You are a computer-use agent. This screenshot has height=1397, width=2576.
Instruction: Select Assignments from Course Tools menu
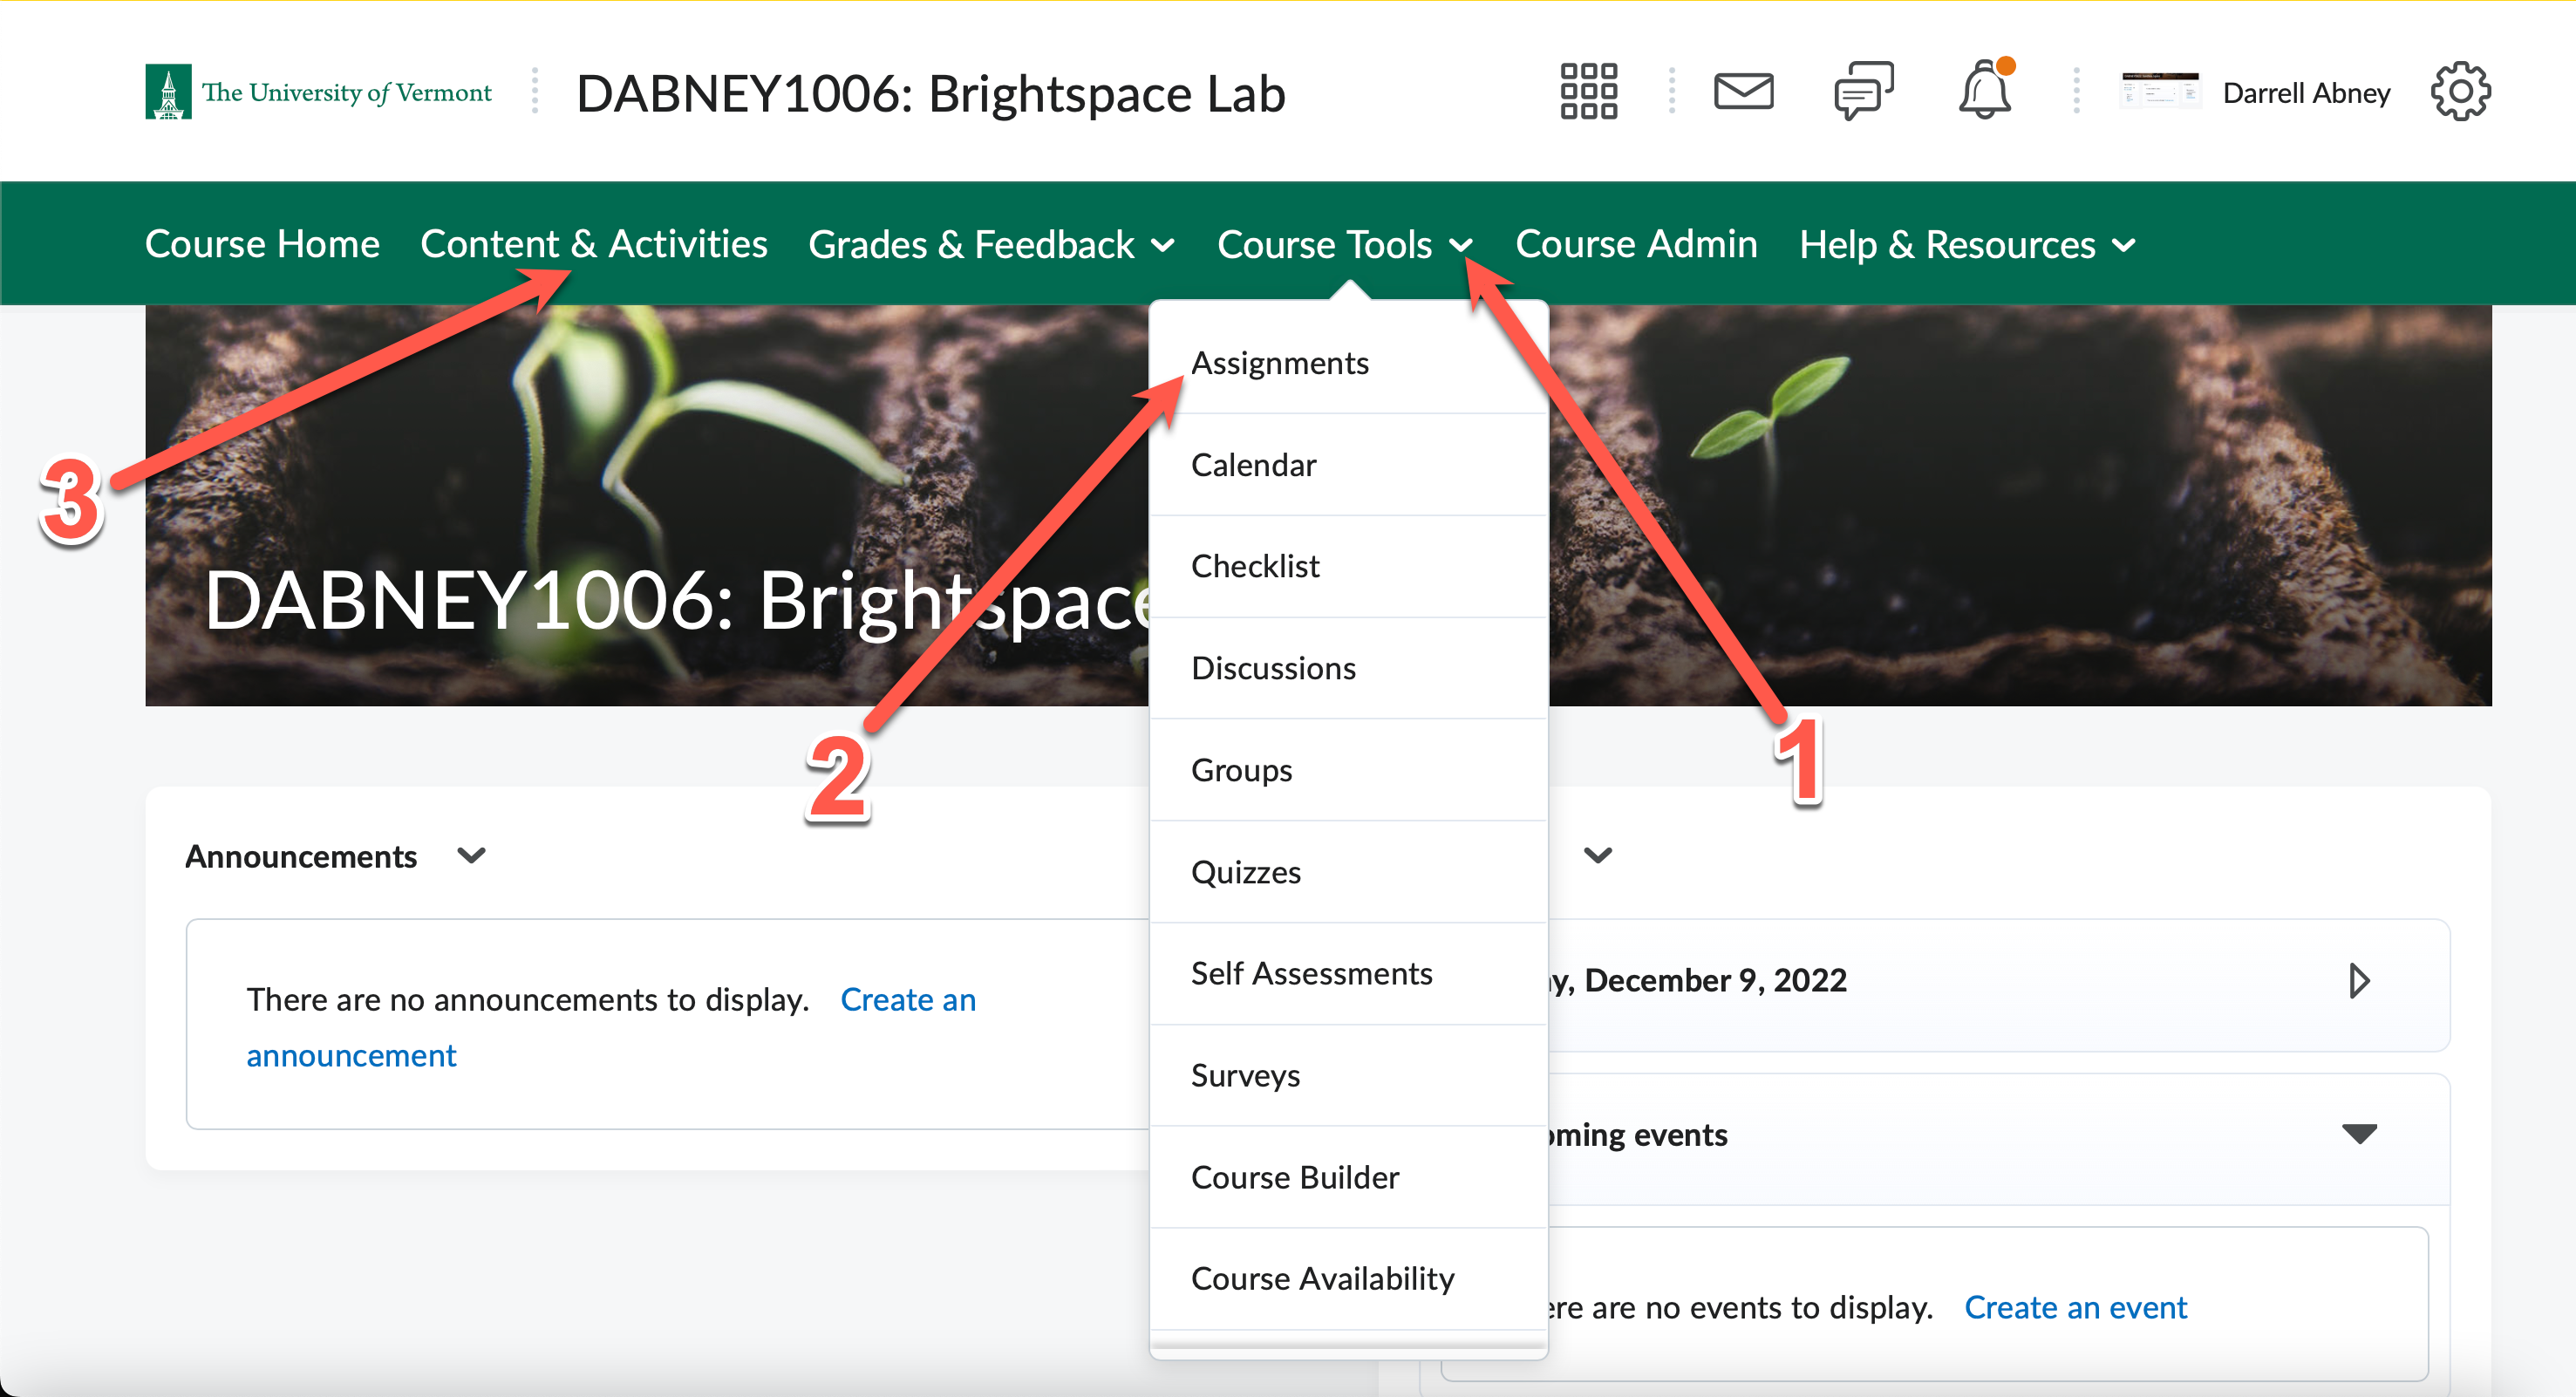1348,363
